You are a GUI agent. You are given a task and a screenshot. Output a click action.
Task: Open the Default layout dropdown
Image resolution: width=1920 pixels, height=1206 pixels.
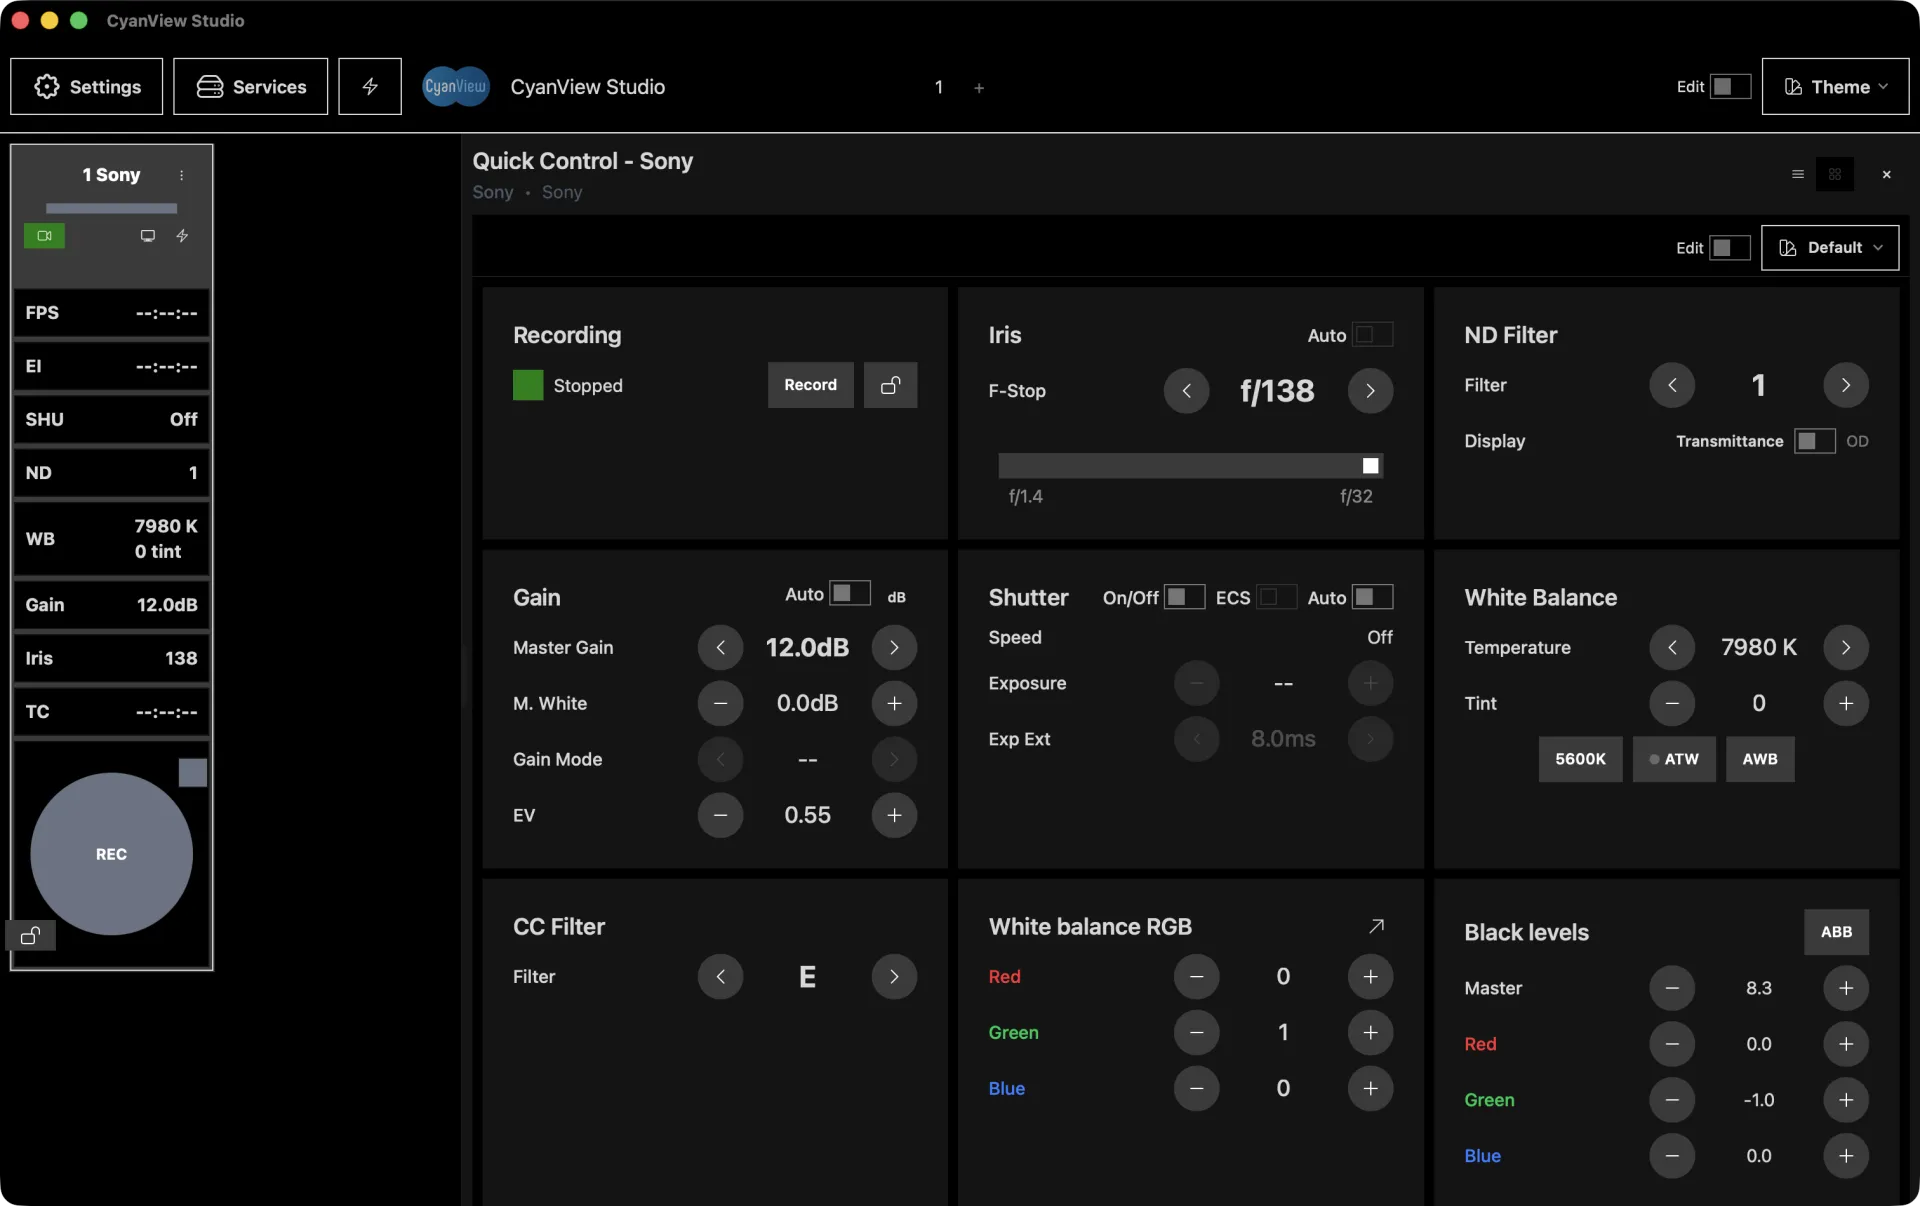tap(1830, 248)
